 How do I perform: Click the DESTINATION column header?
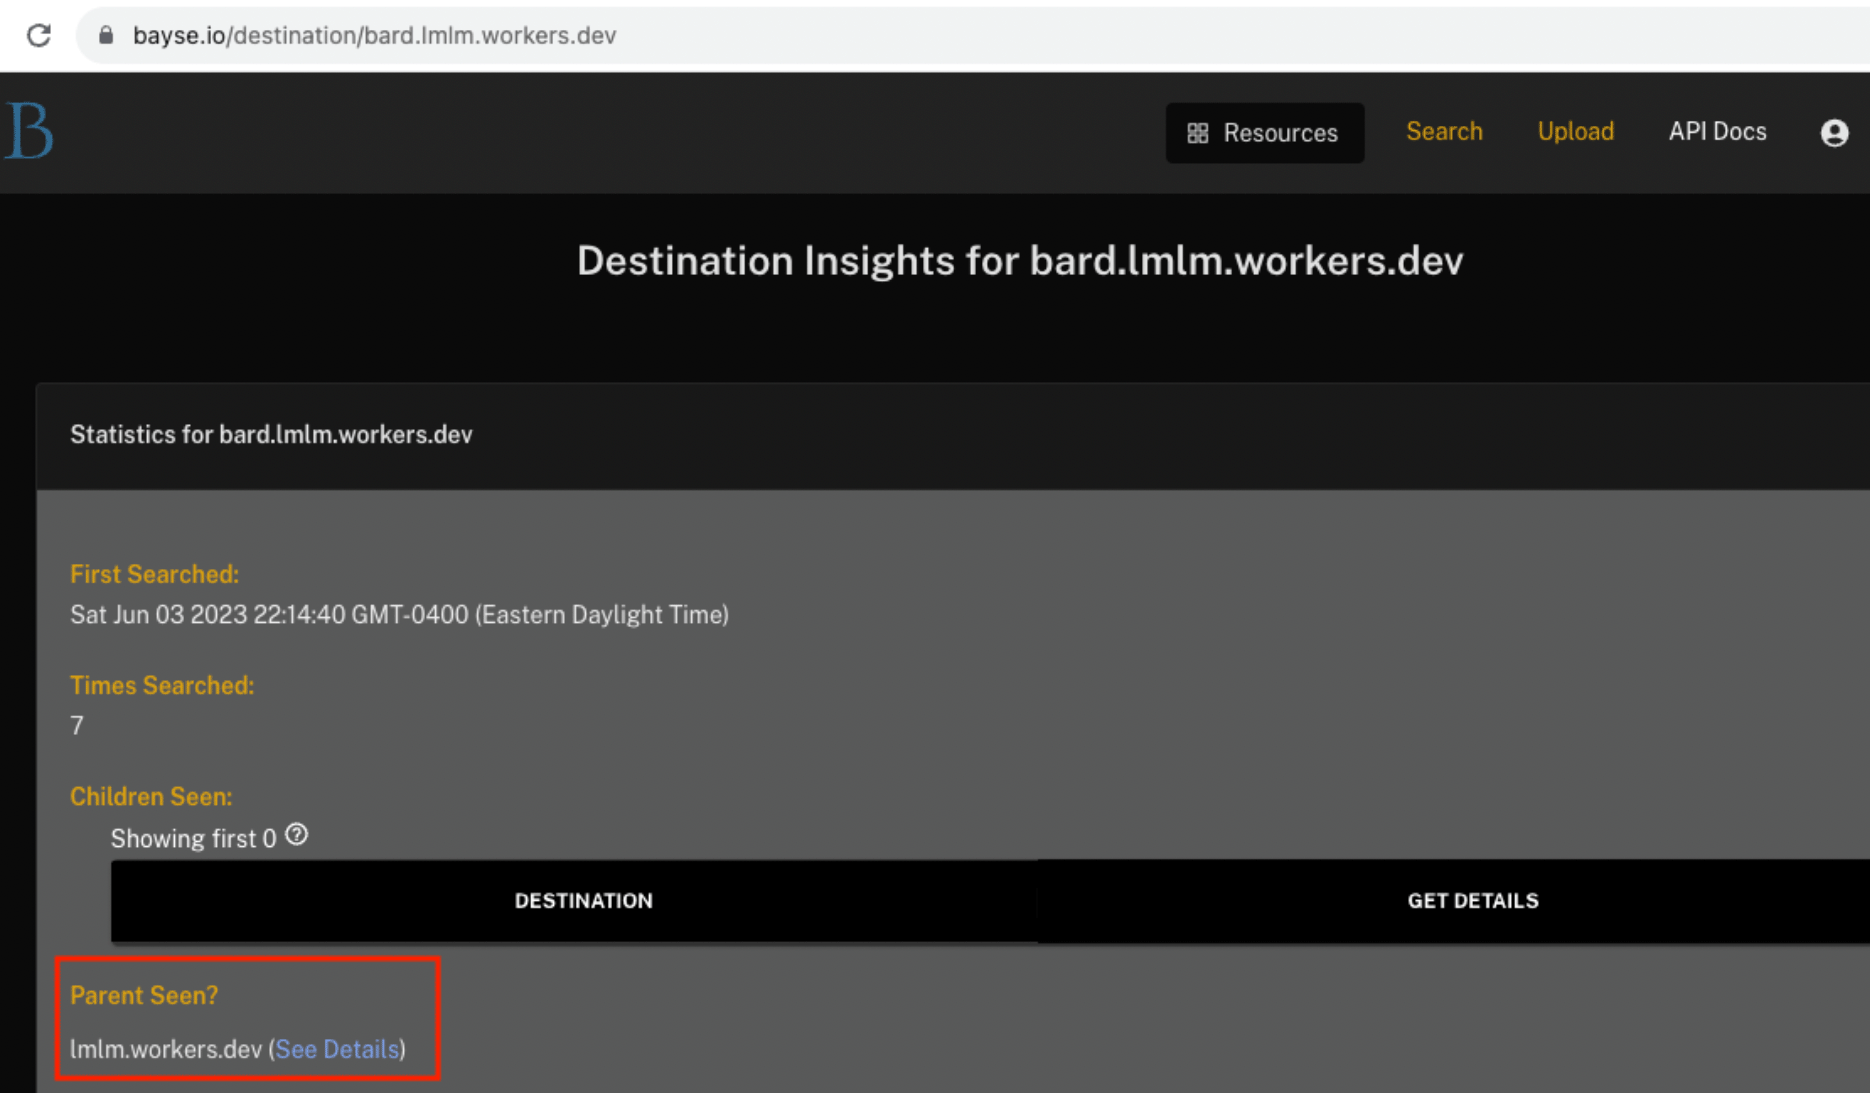[x=584, y=900]
